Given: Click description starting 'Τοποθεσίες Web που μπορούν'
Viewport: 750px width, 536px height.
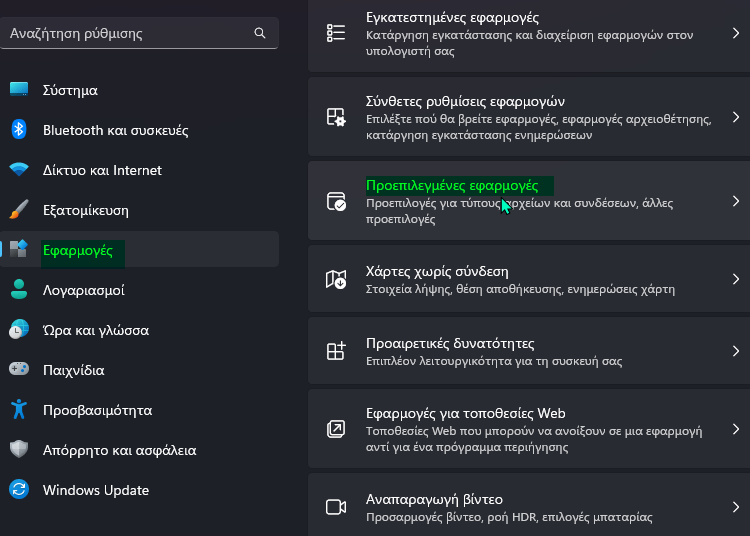Looking at the screenshot, I should click(534, 439).
